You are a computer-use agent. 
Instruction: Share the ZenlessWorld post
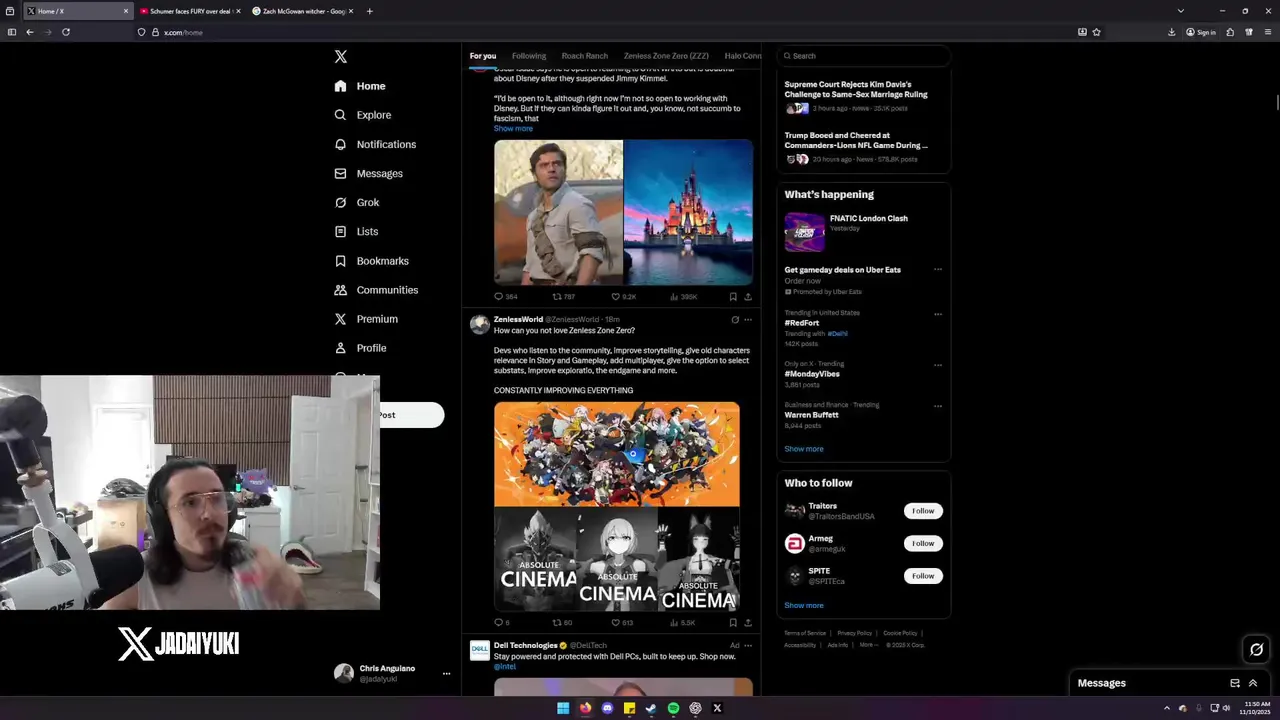pos(747,623)
